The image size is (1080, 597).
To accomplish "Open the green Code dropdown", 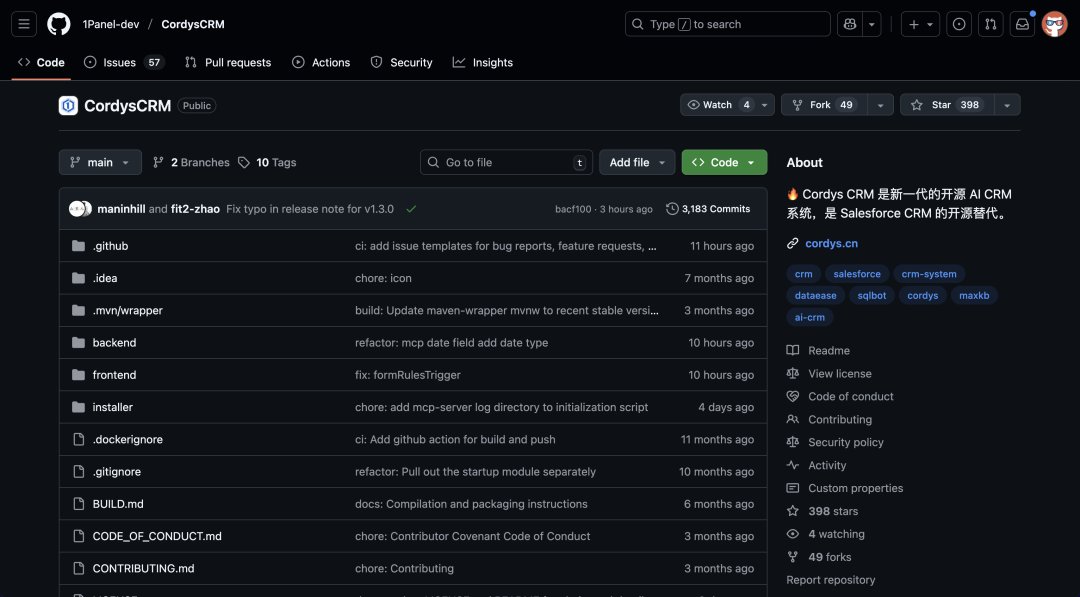I will click(724, 162).
